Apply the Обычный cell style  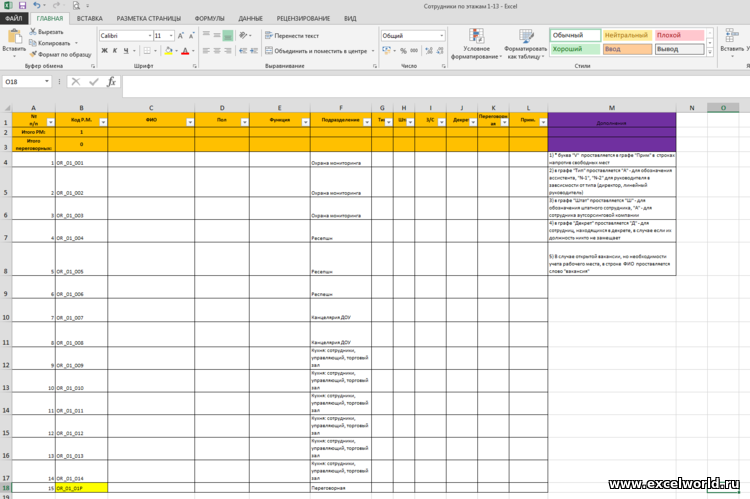575,35
